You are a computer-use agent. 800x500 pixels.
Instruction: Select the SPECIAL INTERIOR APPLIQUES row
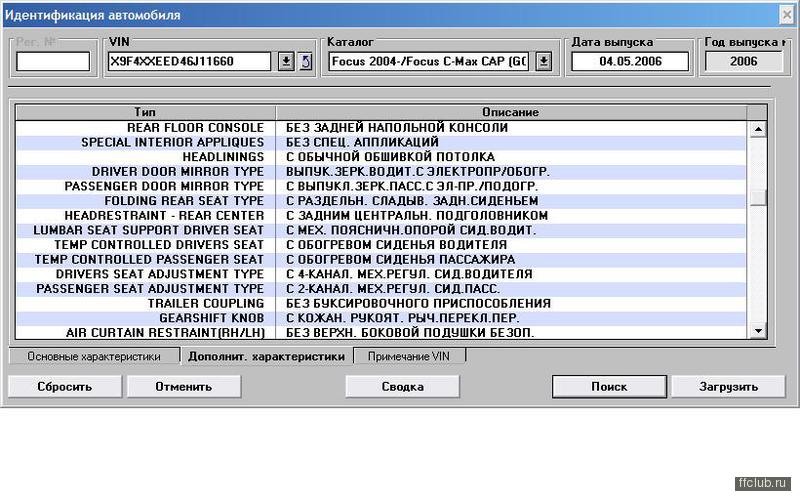click(x=381, y=142)
